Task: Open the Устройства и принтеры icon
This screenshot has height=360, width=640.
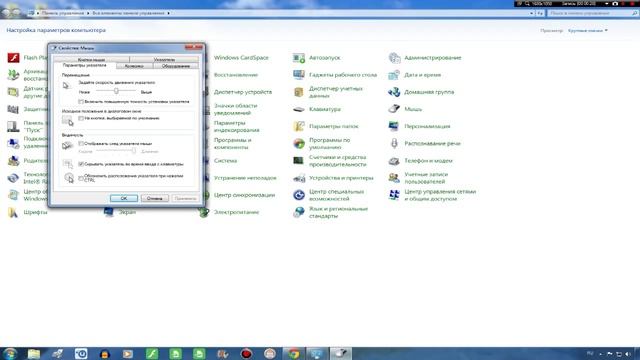Action: (299, 178)
